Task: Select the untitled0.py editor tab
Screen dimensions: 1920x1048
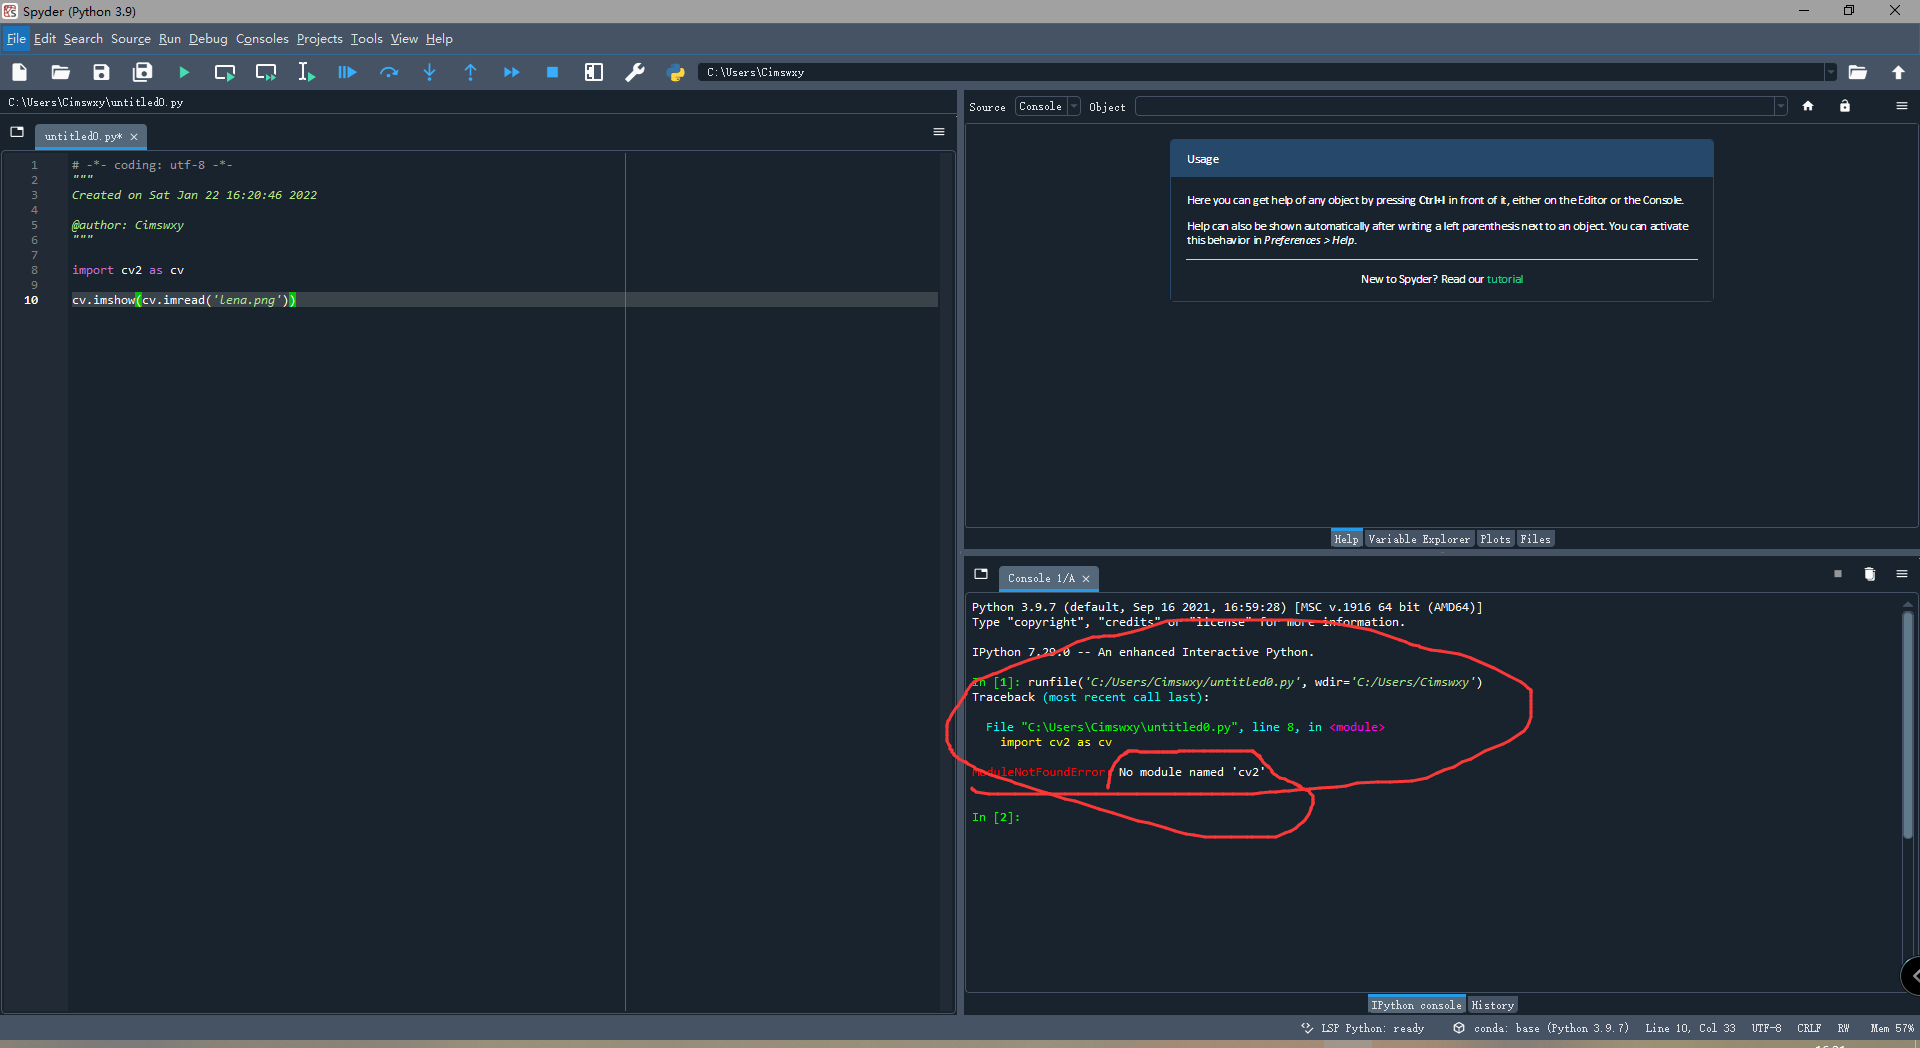Action: point(83,137)
